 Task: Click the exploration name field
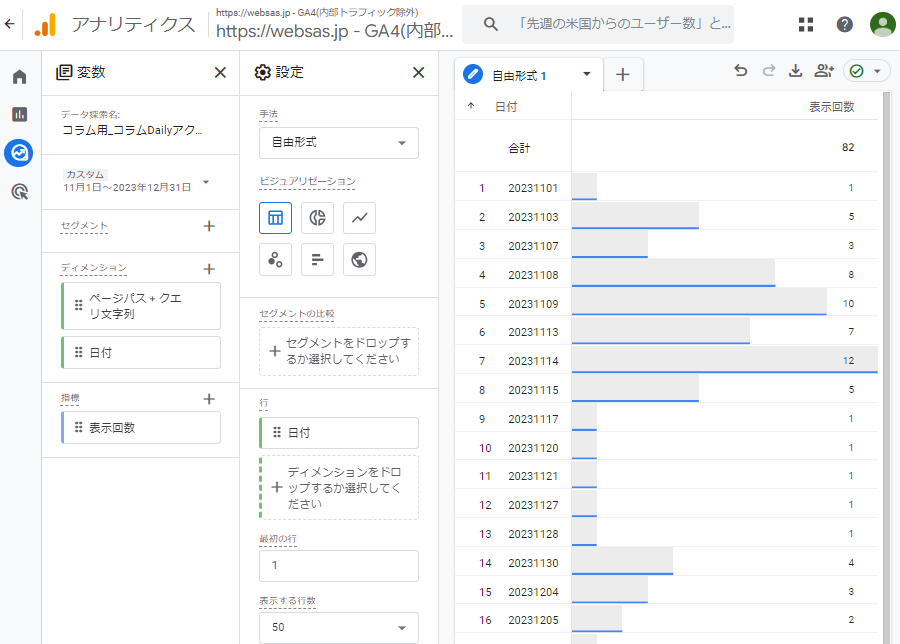[x=133, y=130]
